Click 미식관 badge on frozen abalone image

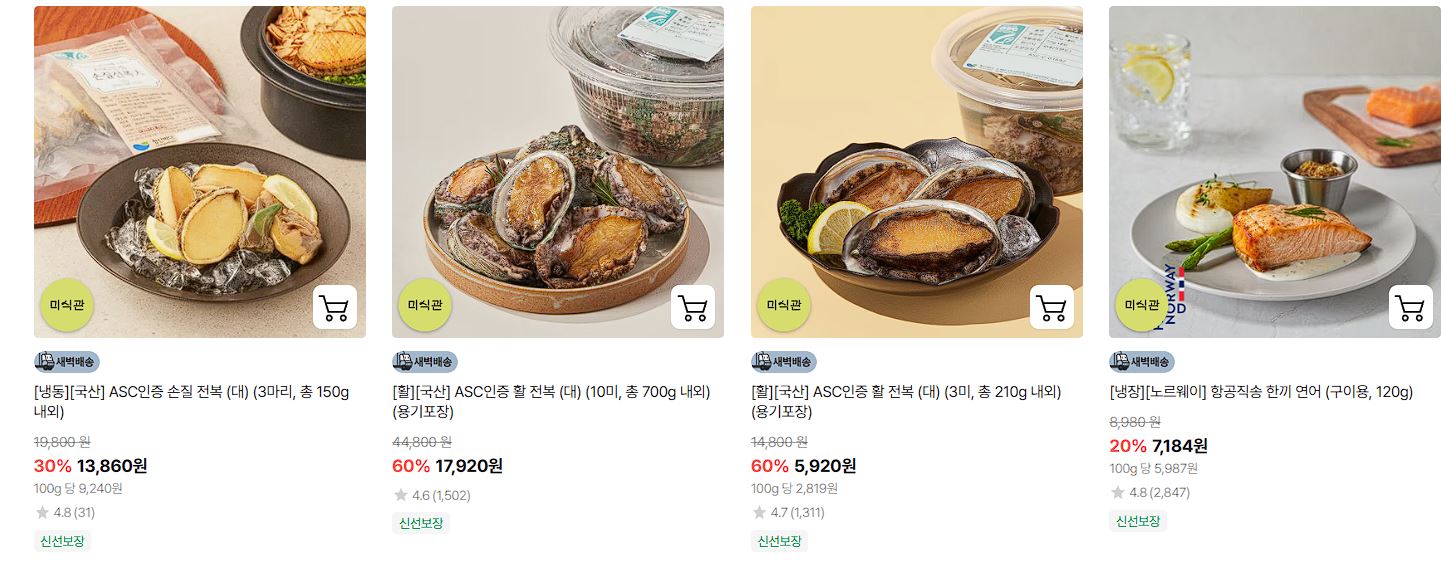pos(67,305)
